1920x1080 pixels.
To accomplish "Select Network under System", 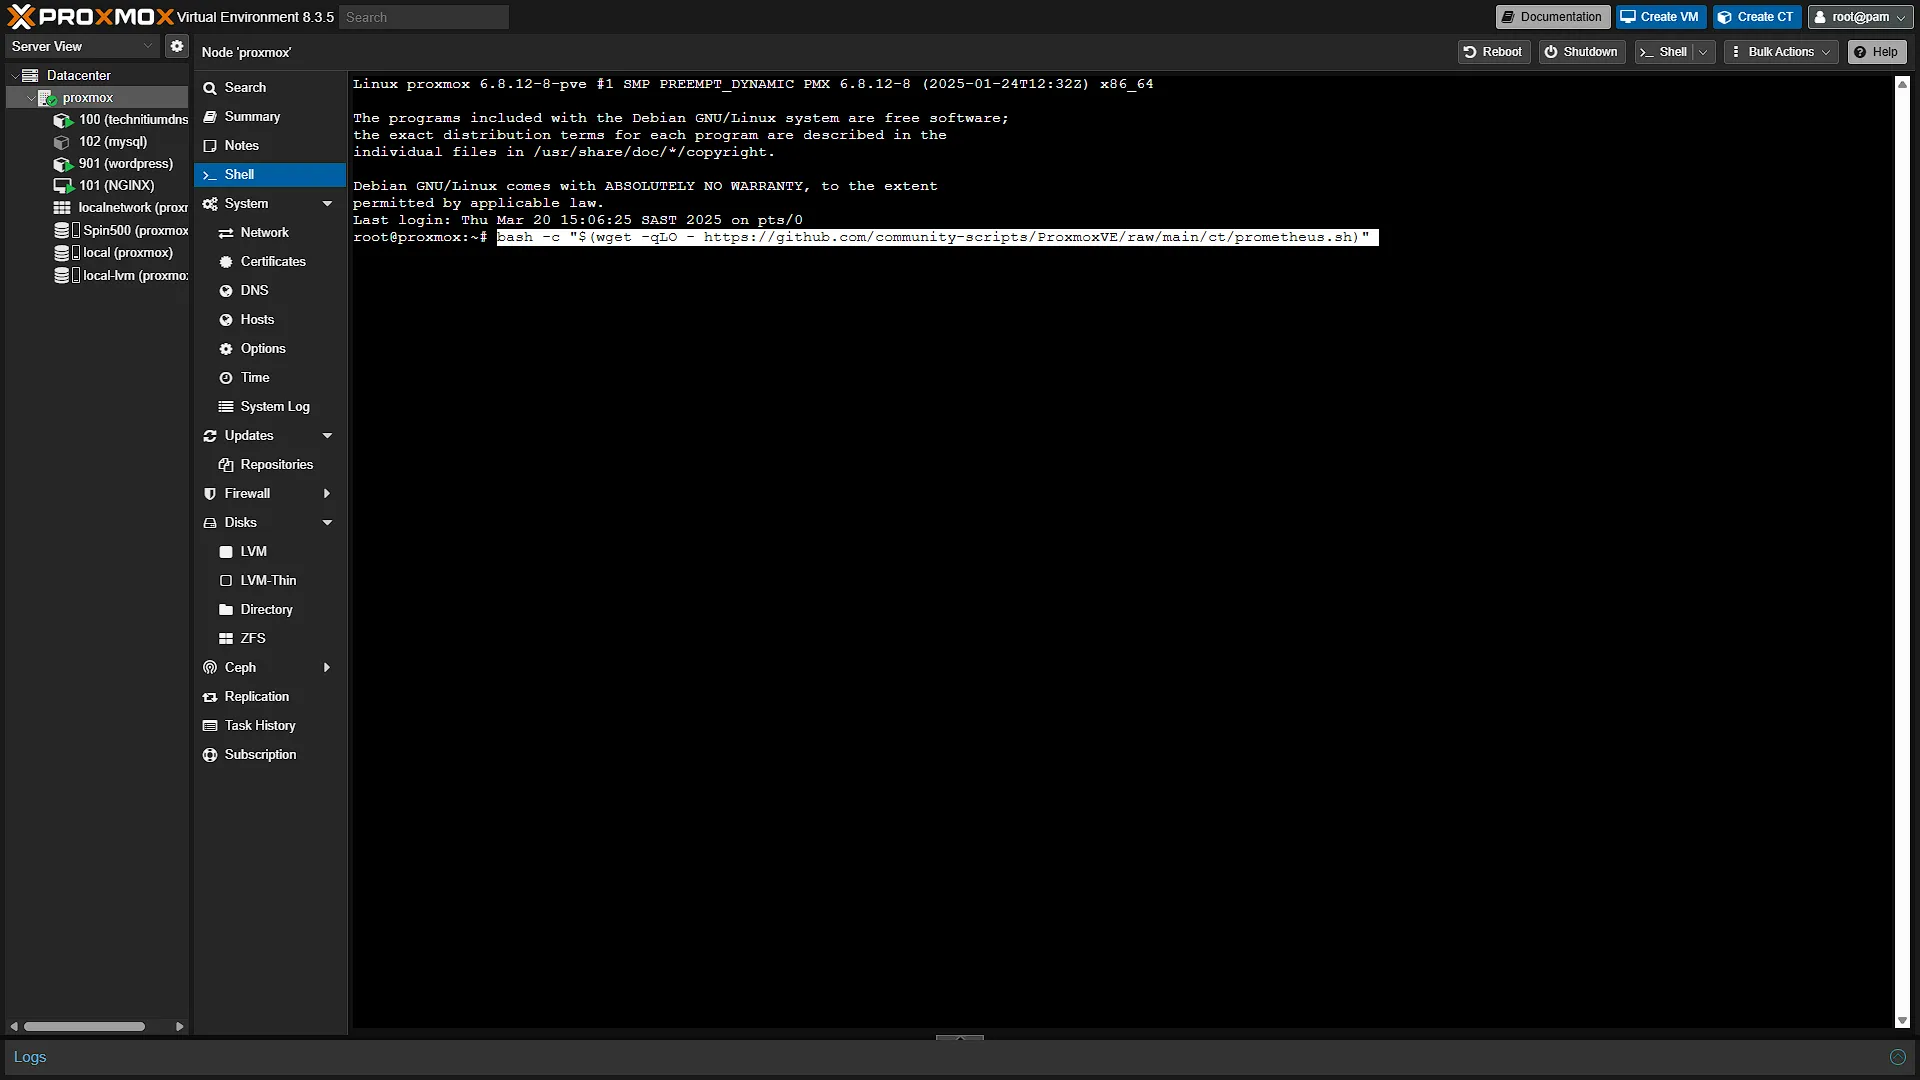I will tap(270, 233).
